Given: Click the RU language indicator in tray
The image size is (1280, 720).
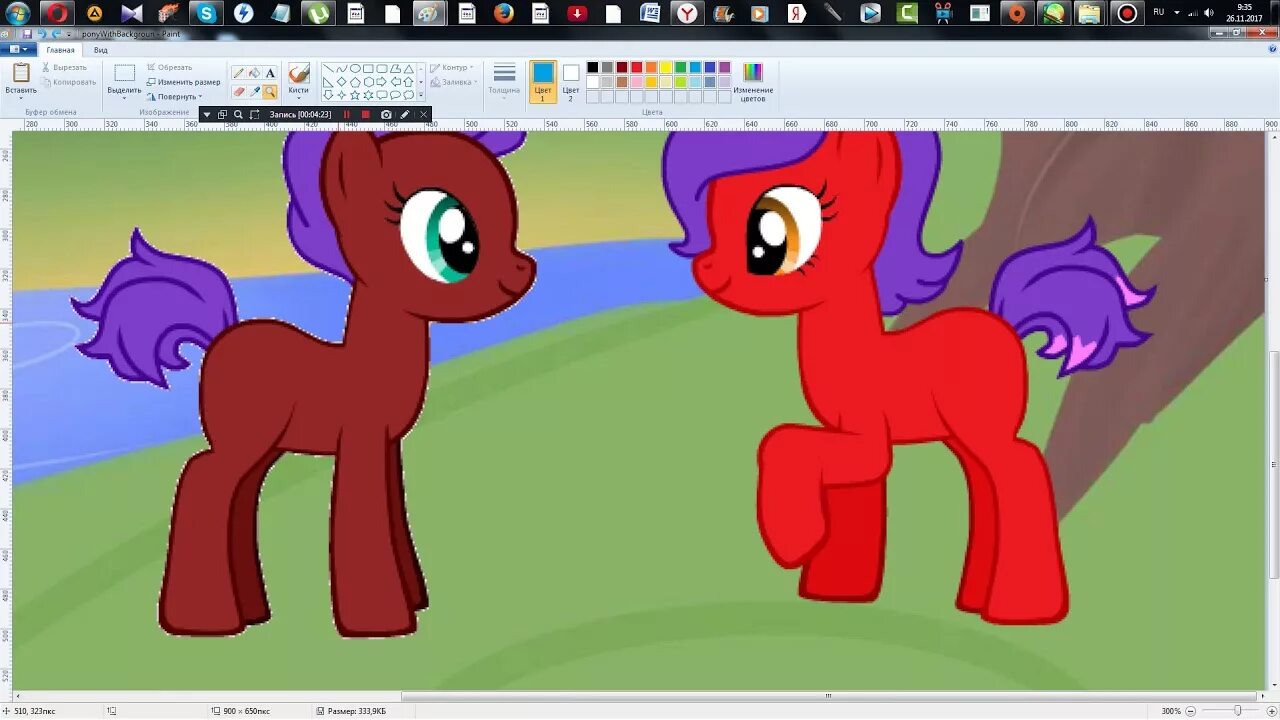Looking at the screenshot, I should (1159, 12).
